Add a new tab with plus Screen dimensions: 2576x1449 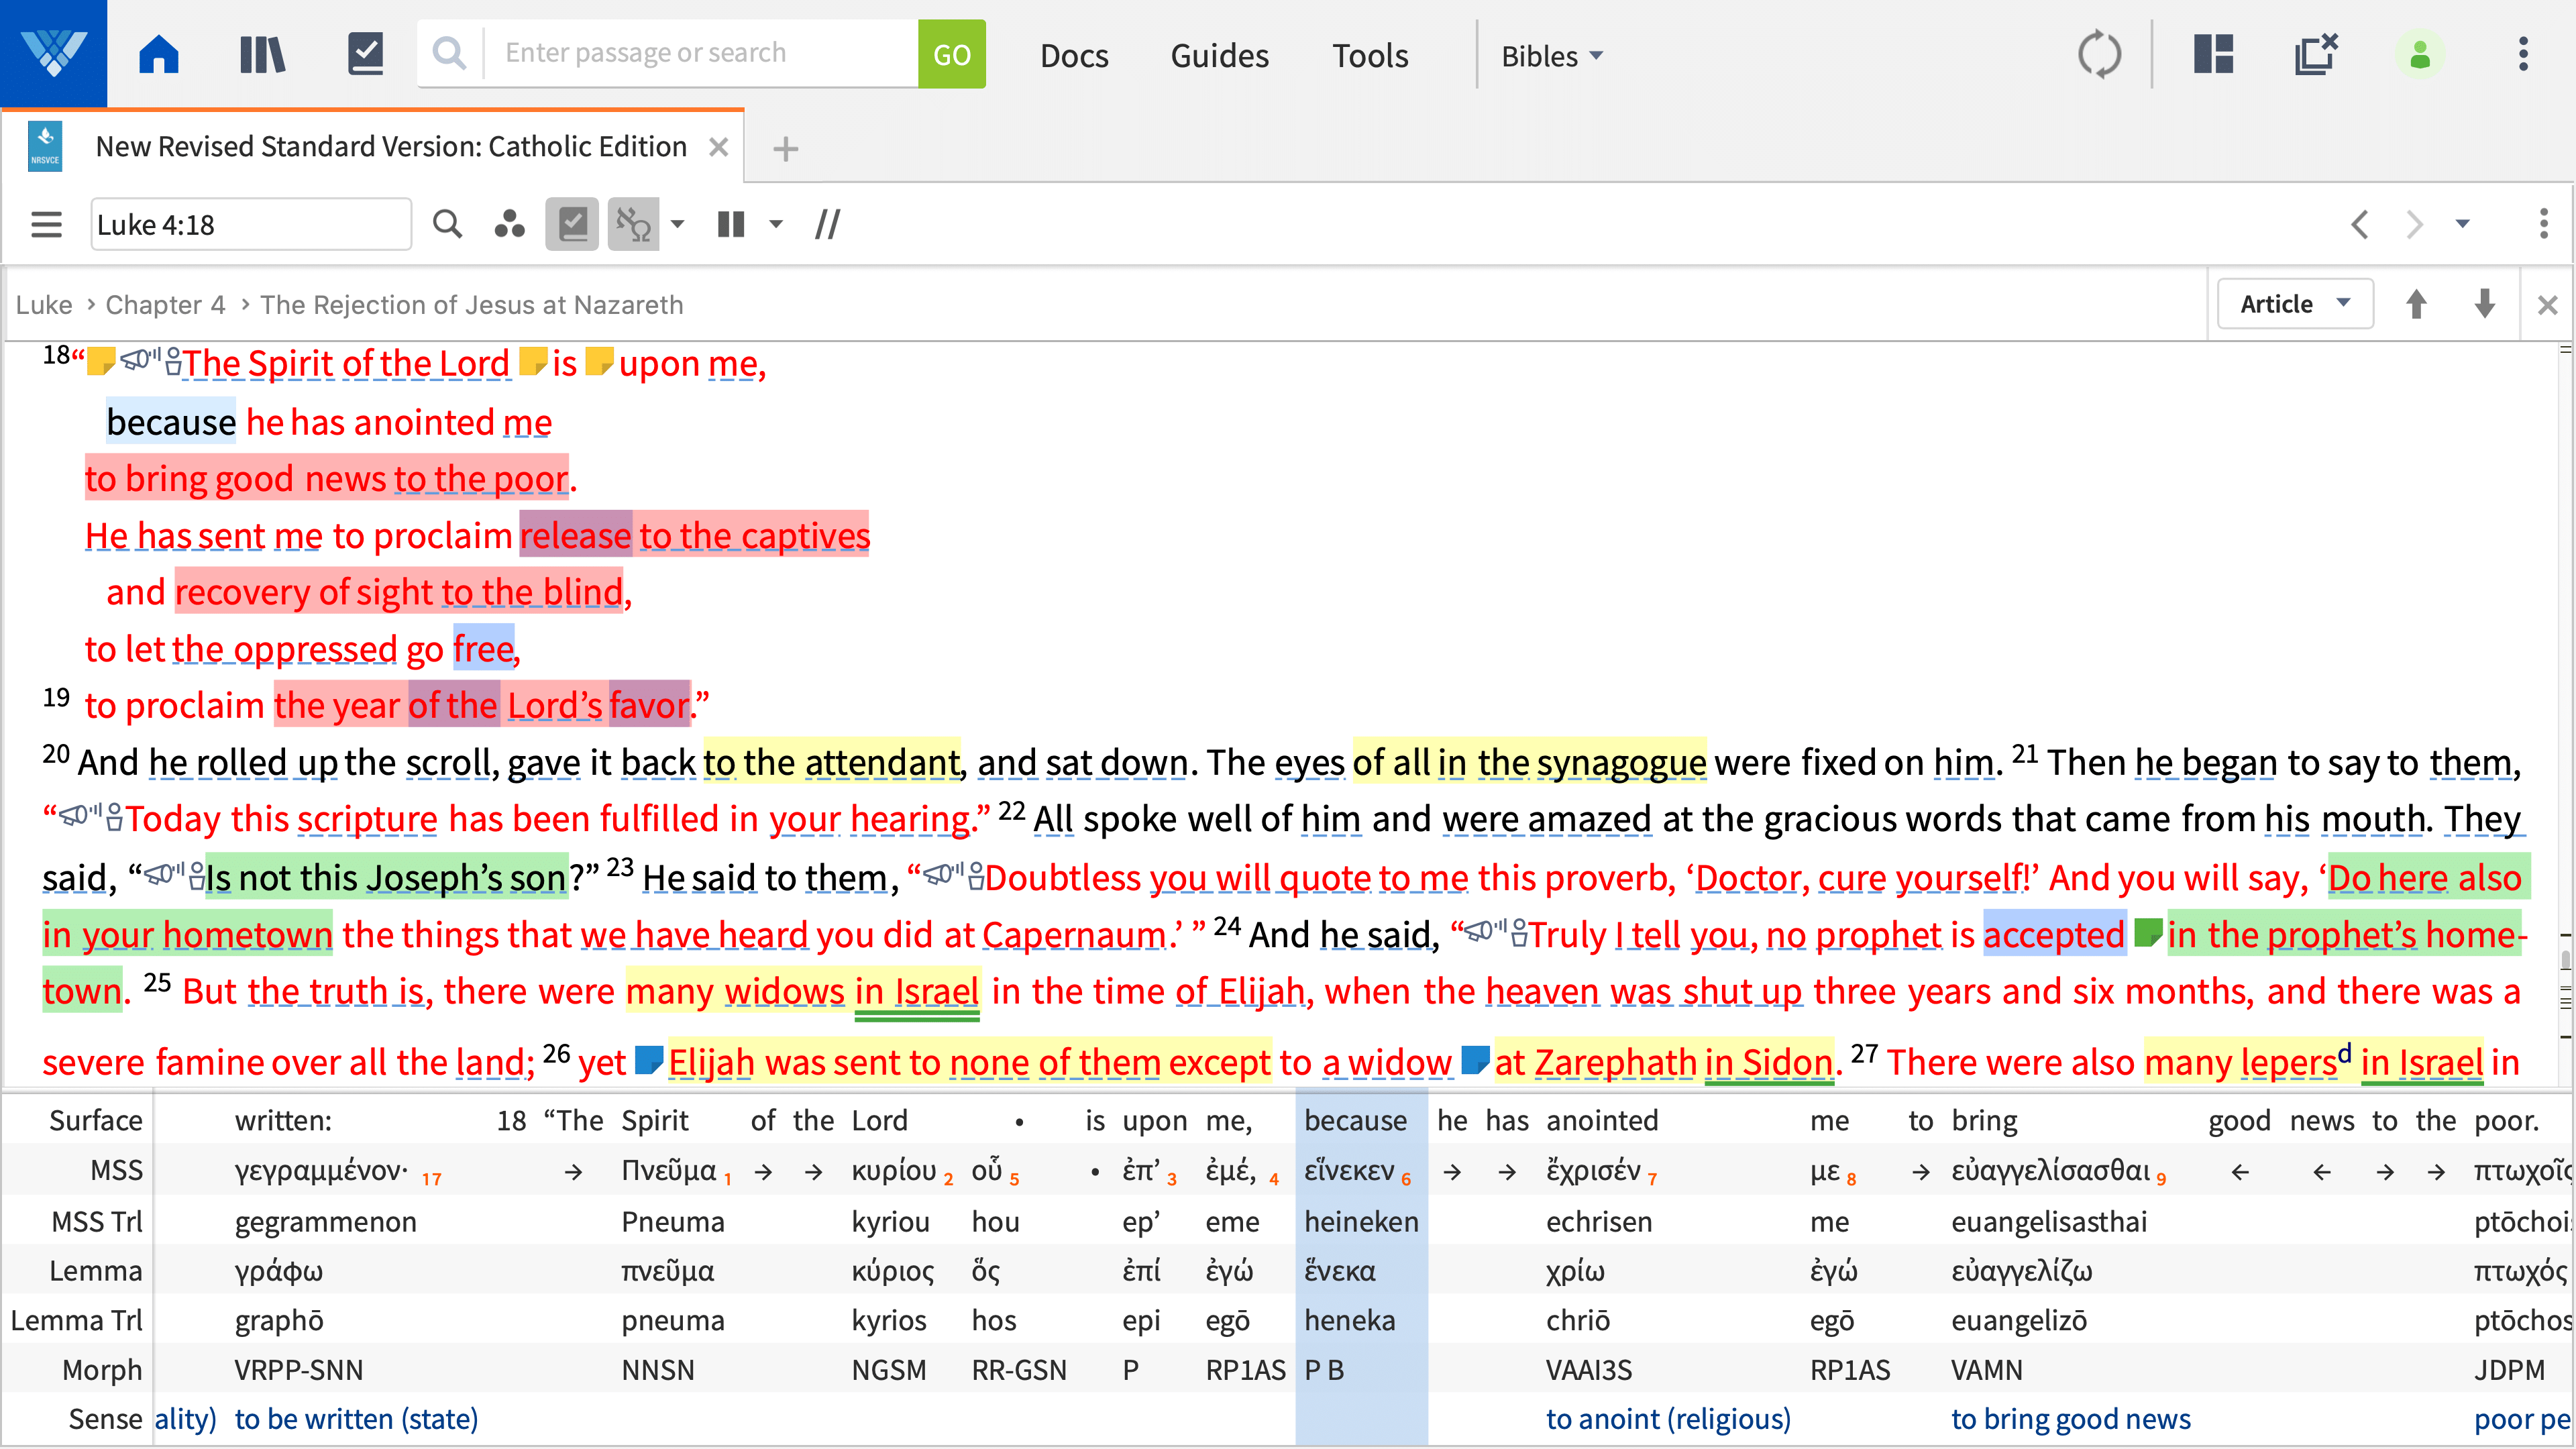[x=786, y=149]
